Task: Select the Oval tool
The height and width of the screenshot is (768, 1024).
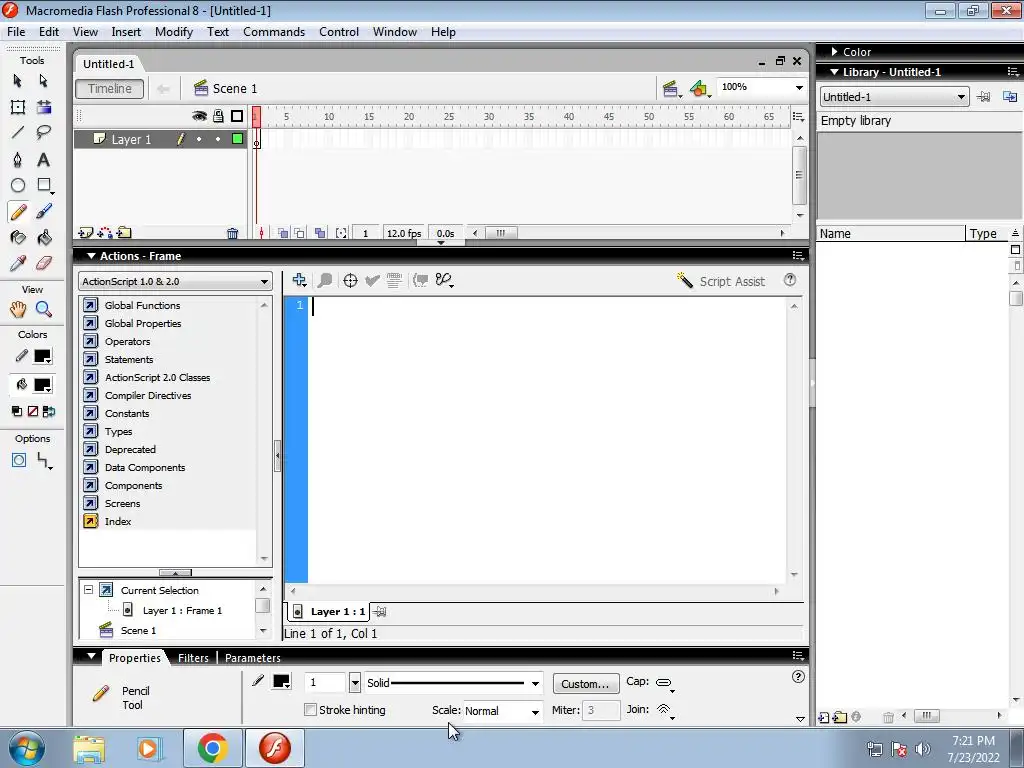Action: 18,185
